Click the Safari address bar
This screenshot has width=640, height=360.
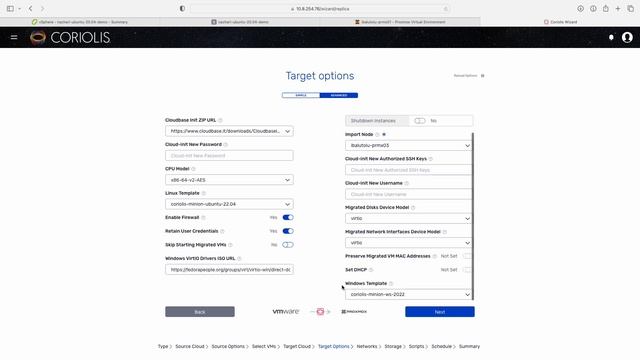coord(320,9)
